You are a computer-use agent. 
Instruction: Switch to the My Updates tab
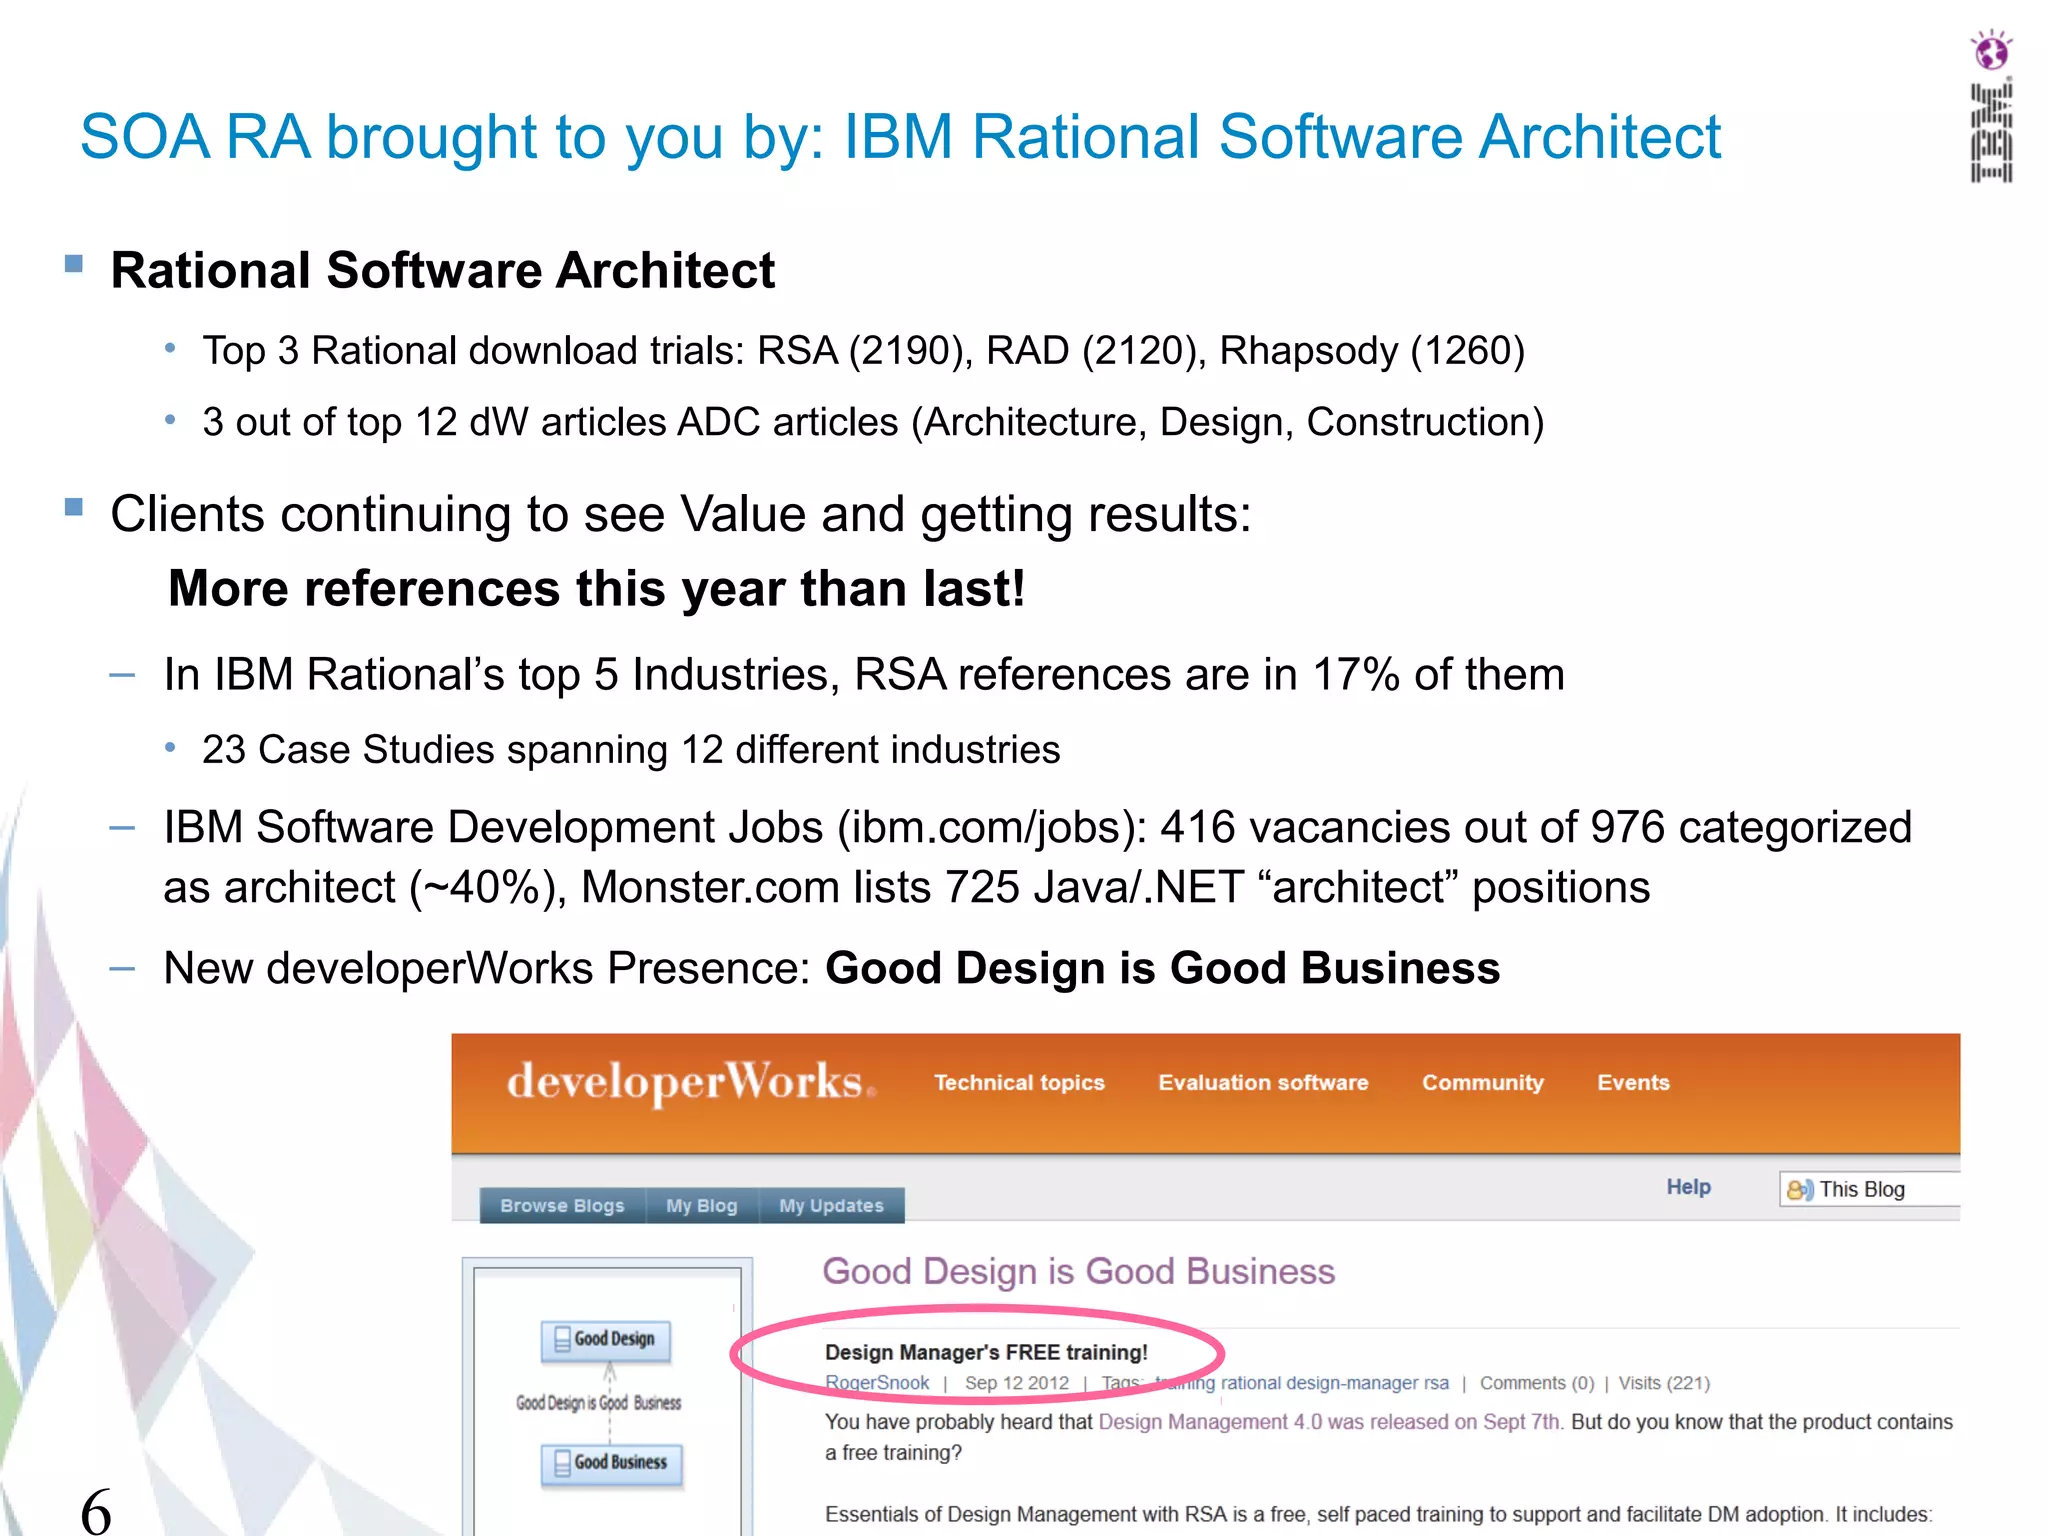(832, 1206)
